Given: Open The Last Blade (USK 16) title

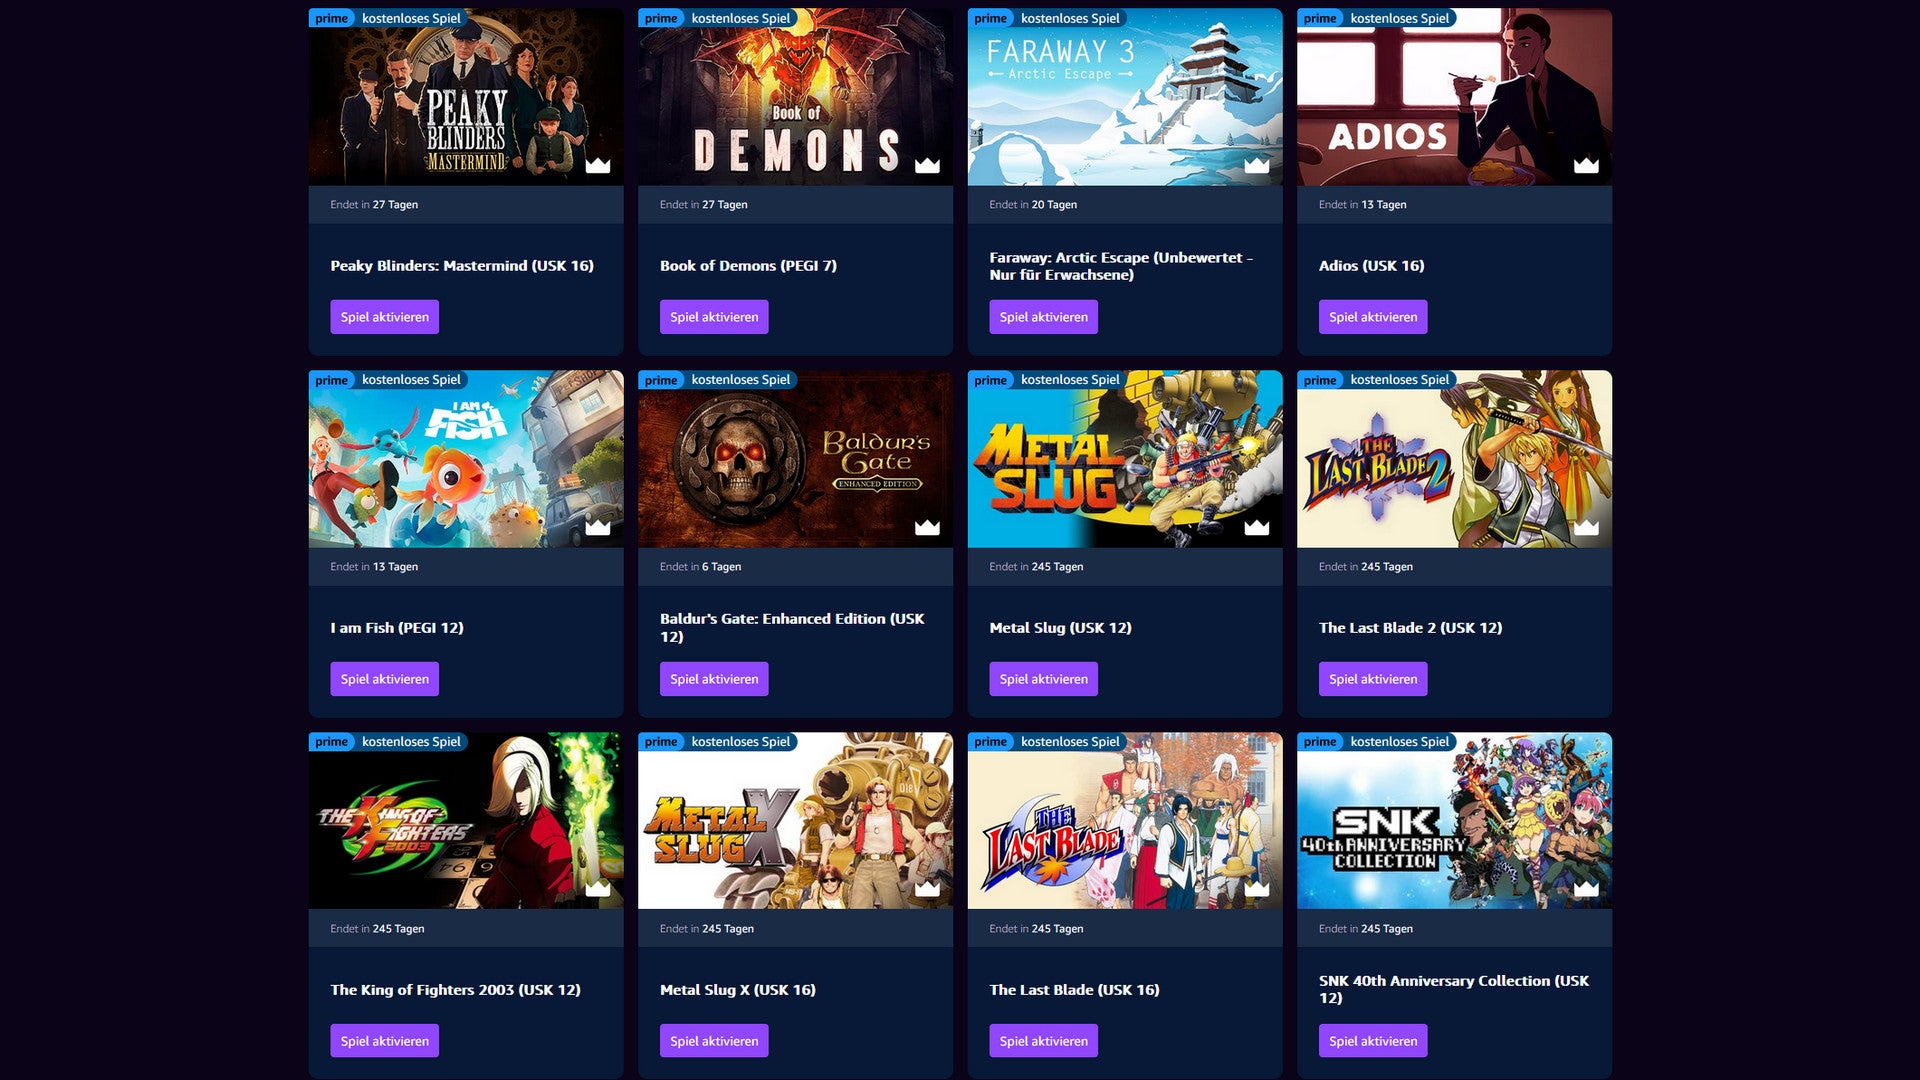Looking at the screenshot, I should pyautogui.click(x=1074, y=990).
